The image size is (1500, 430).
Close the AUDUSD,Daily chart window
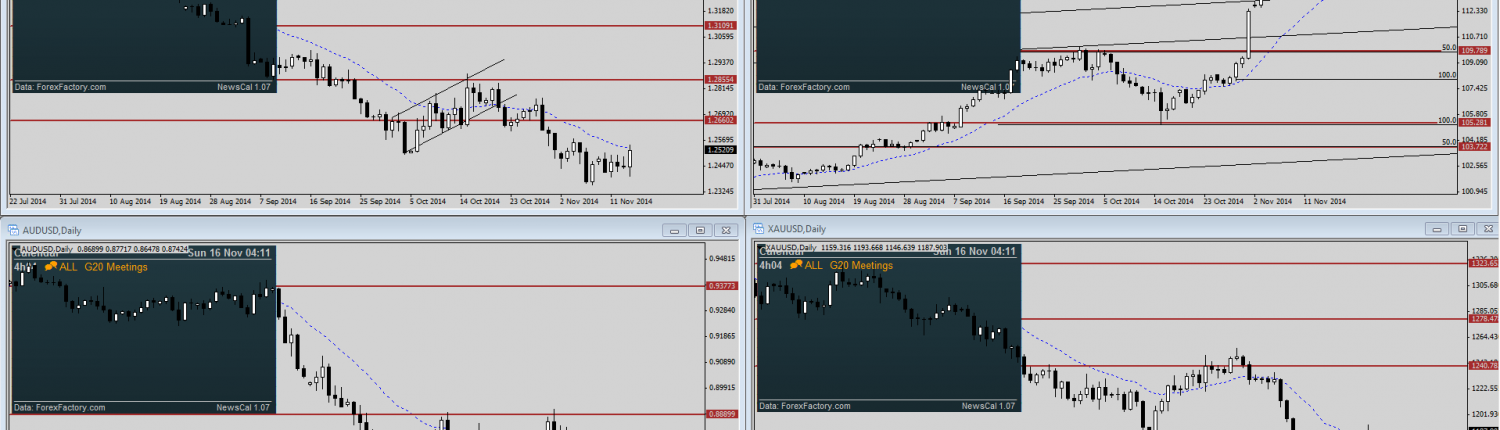click(724, 229)
